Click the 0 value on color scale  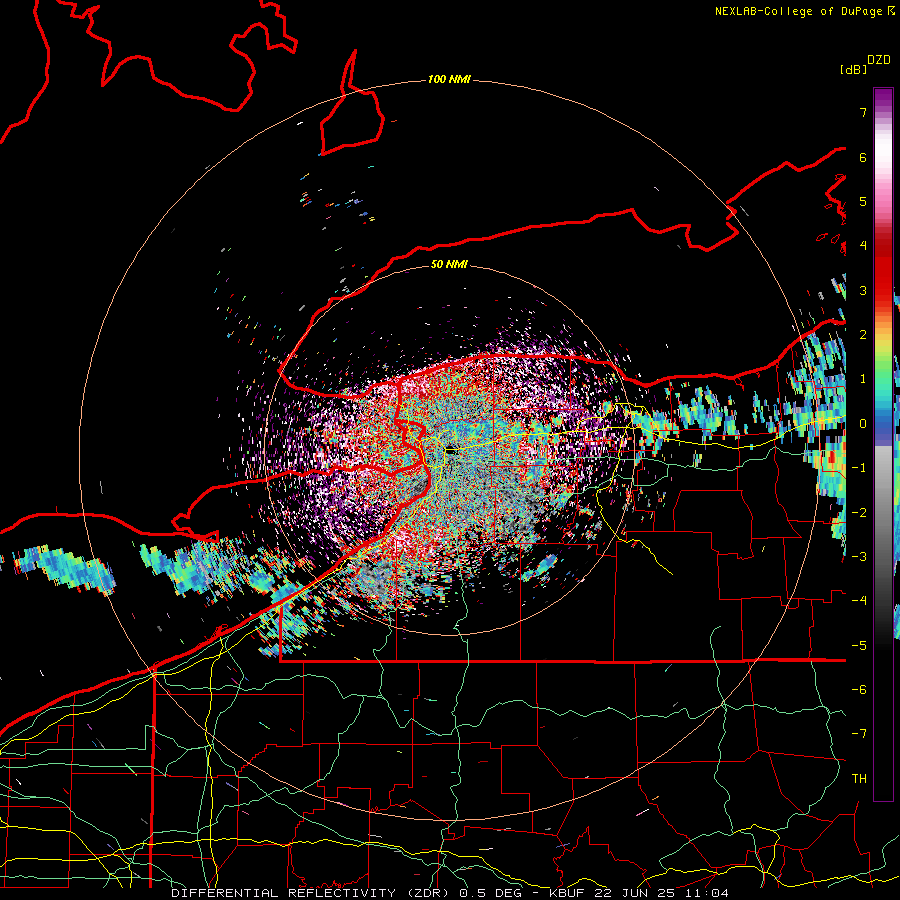tap(863, 424)
